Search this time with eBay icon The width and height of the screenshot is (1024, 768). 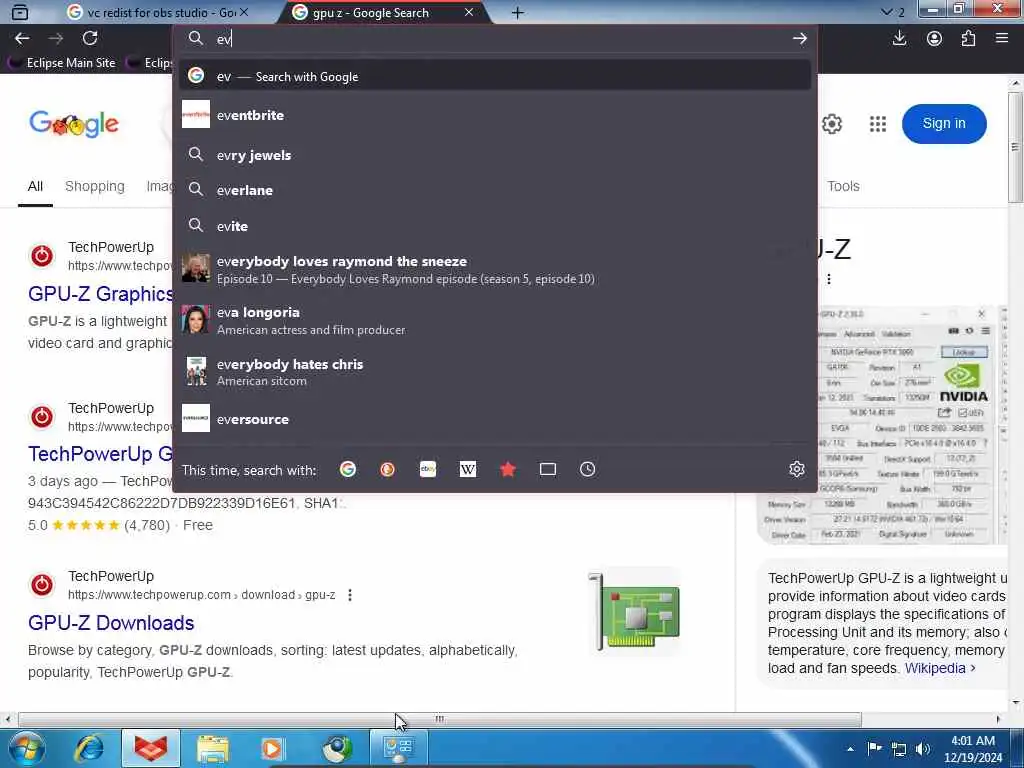coord(428,469)
